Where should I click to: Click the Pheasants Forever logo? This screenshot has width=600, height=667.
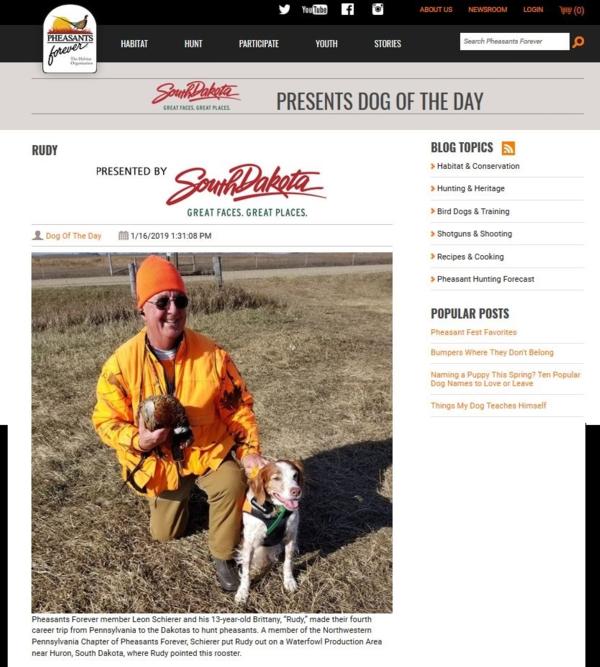70,39
